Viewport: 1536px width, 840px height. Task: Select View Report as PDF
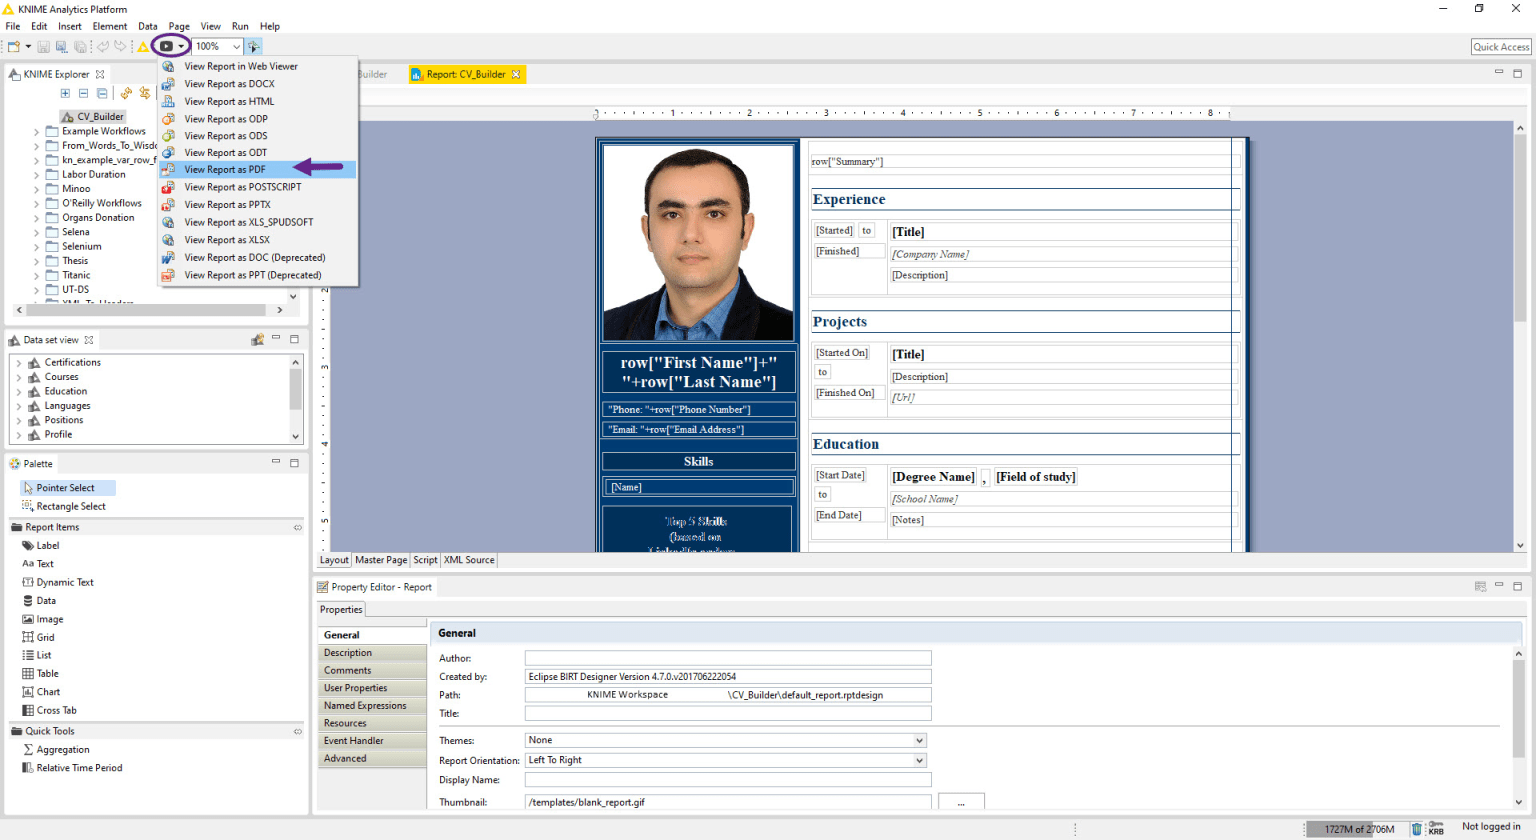tap(257, 170)
